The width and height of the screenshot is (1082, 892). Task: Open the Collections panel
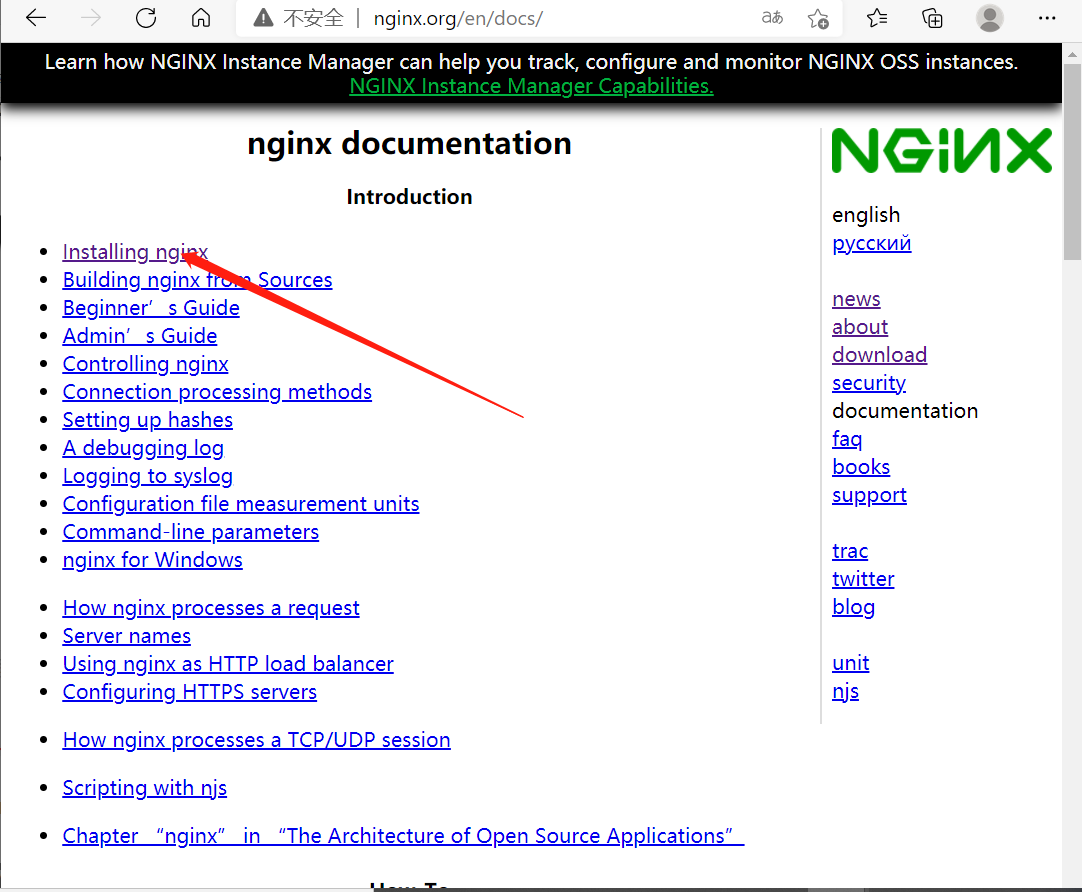point(932,17)
